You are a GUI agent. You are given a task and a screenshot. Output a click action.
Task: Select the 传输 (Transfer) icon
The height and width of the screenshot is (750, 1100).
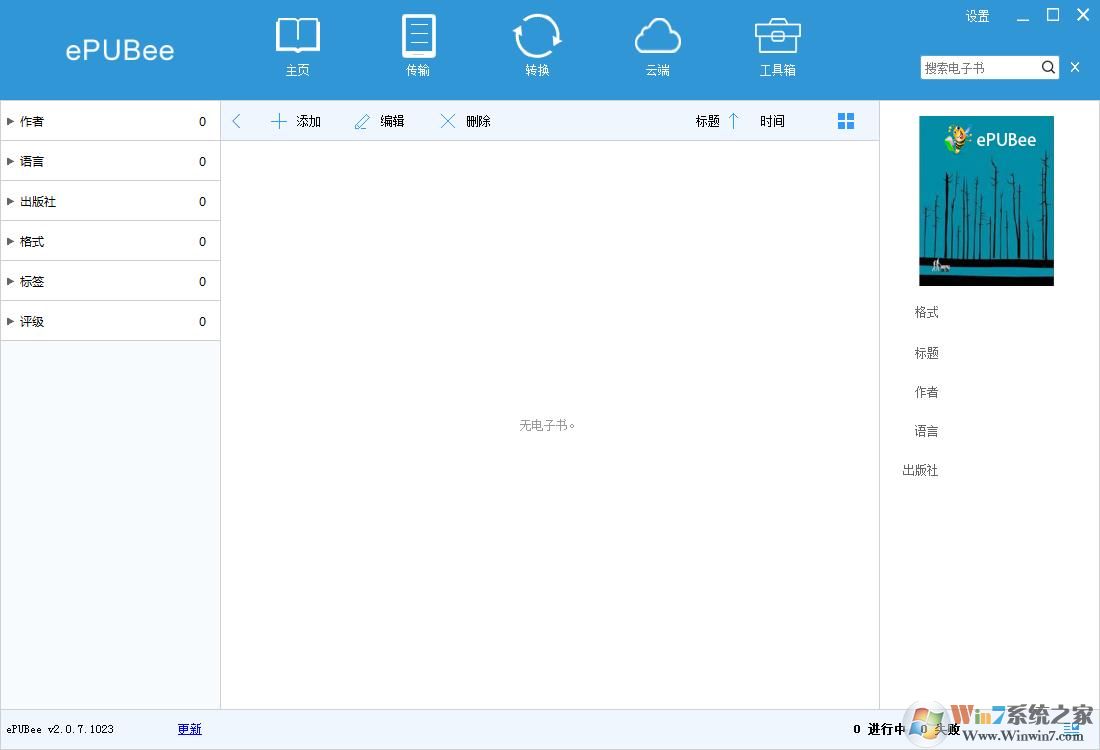(x=417, y=45)
